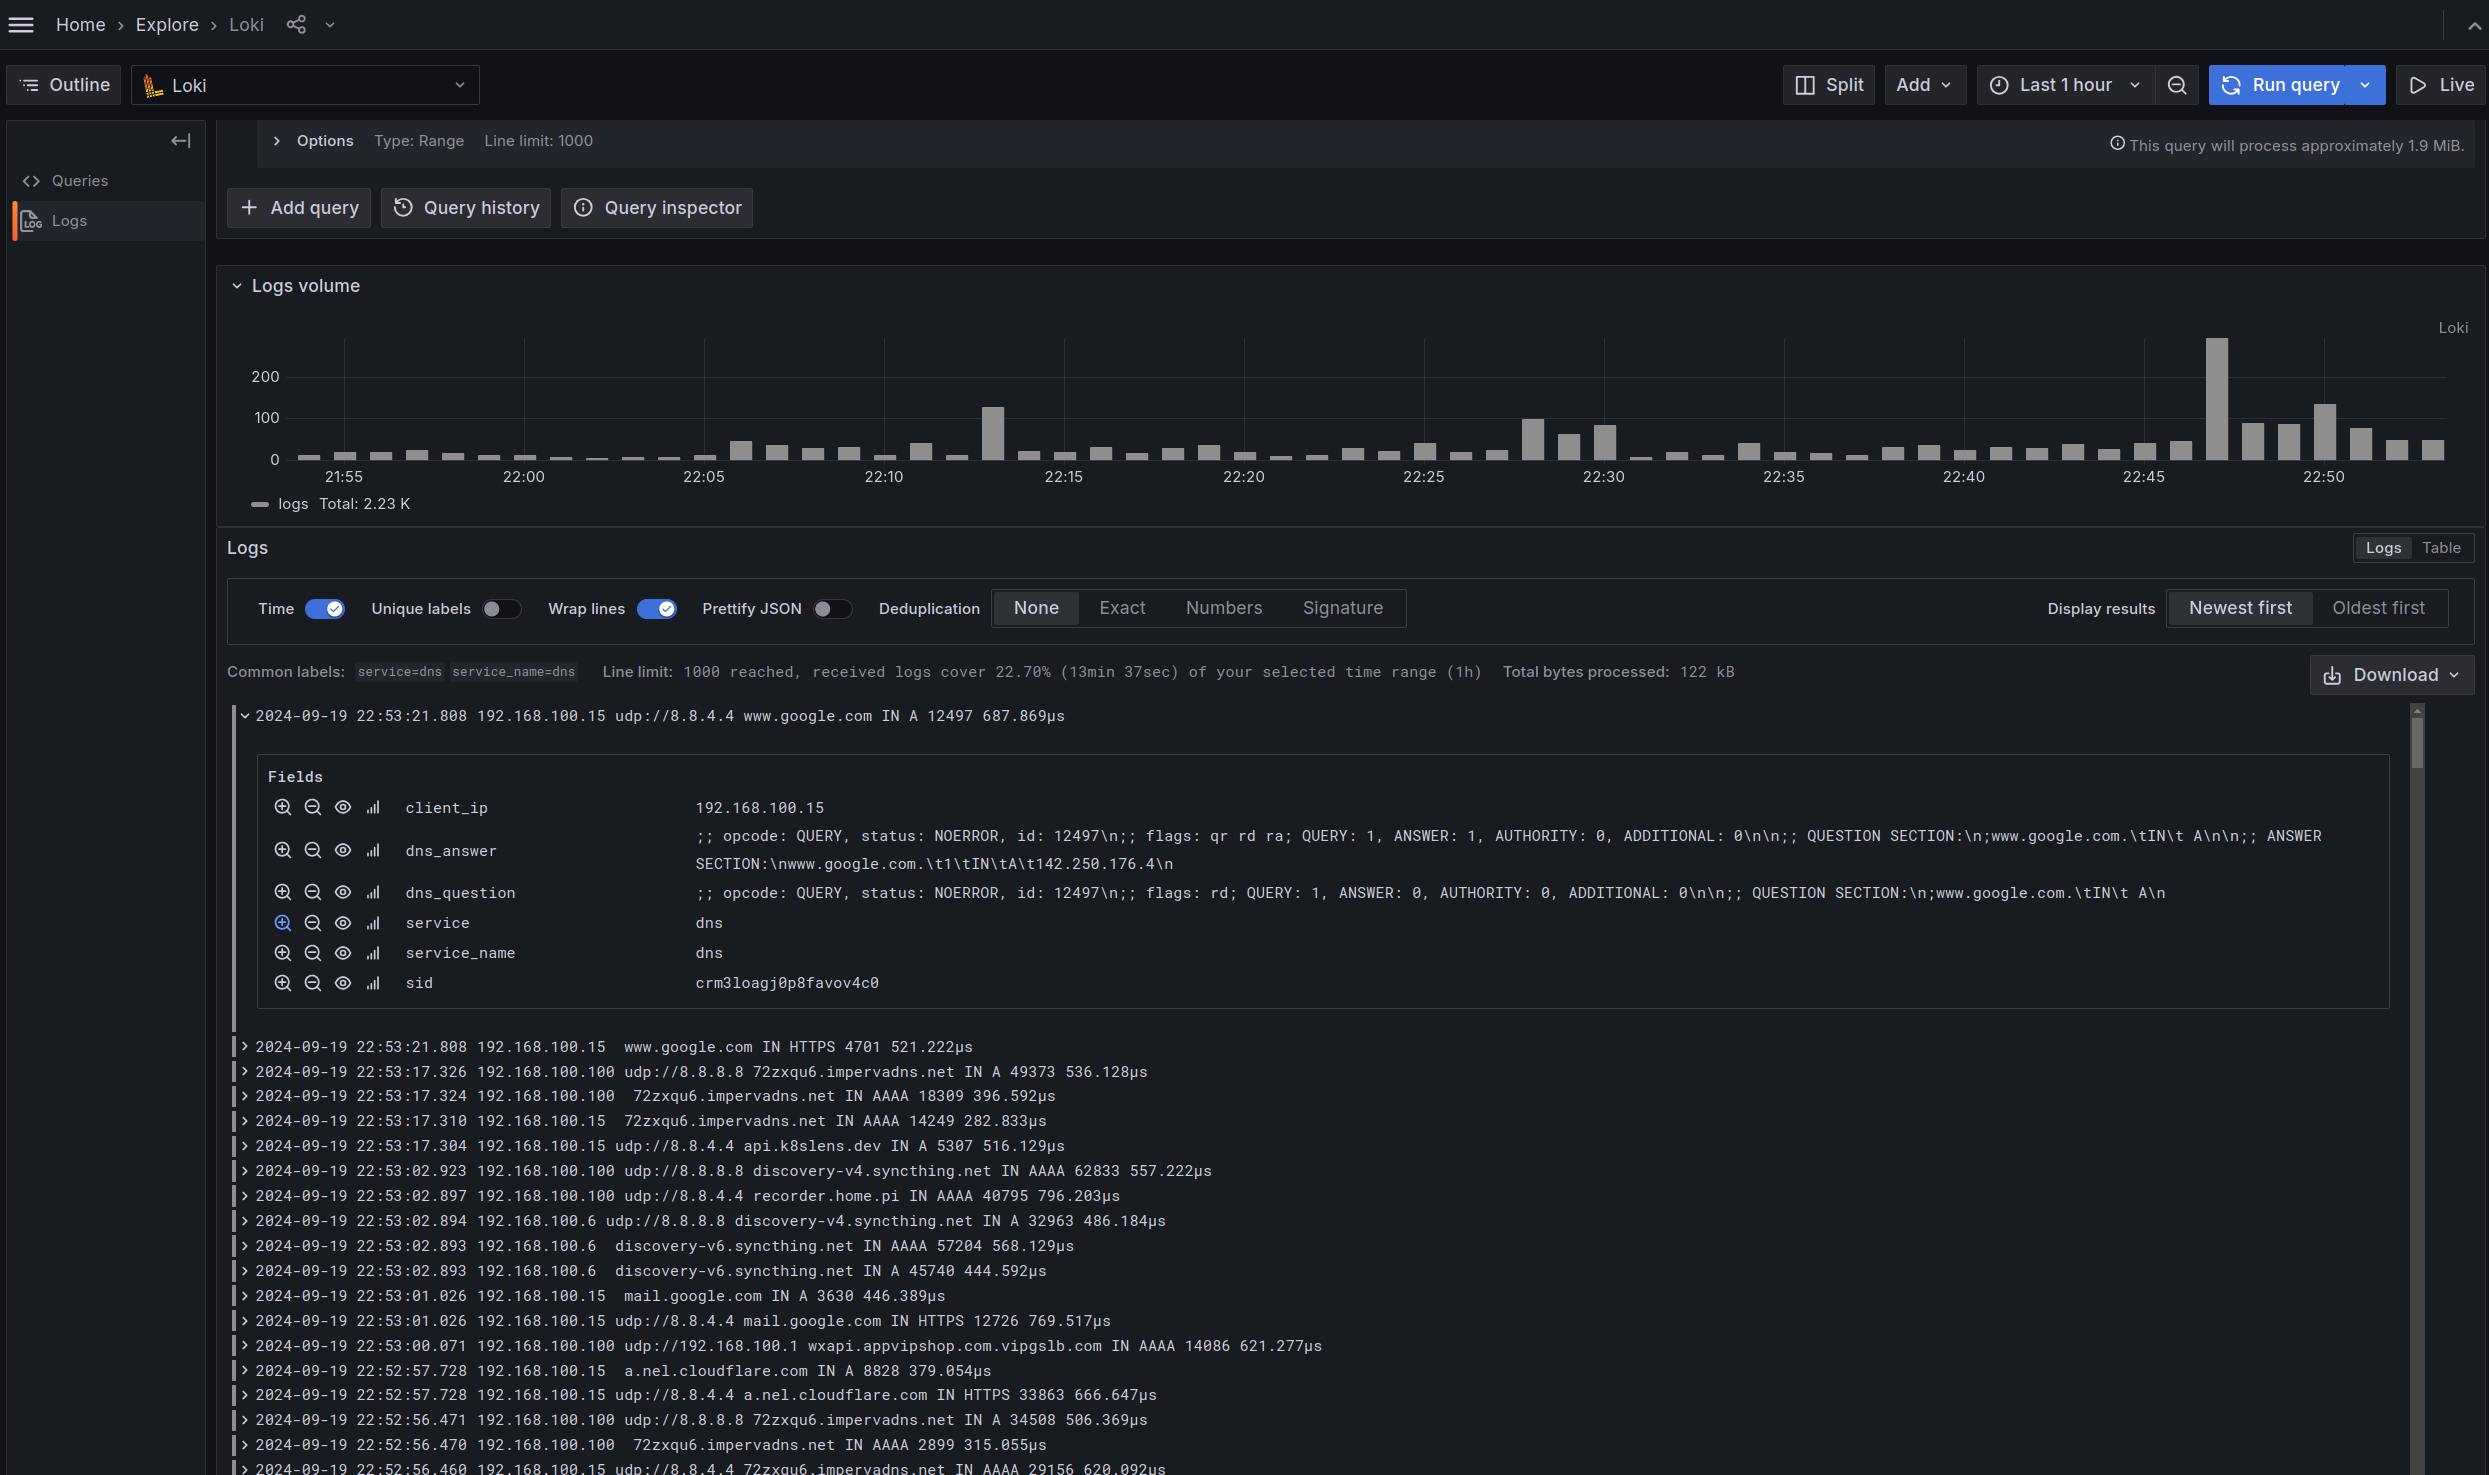This screenshot has width=2489, height=1475.
Task: Show ad-hoc statistics for dns_question
Action: pos(373,893)
